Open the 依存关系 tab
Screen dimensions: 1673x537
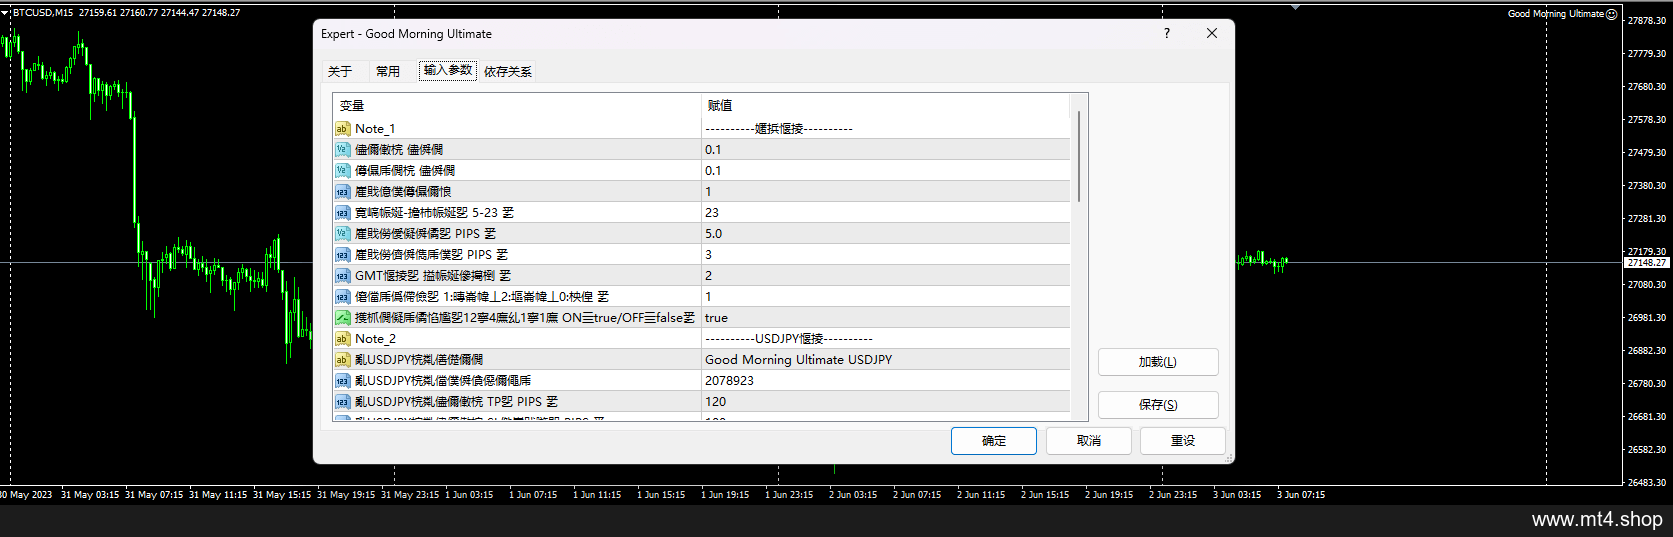[x=508, y=71]
